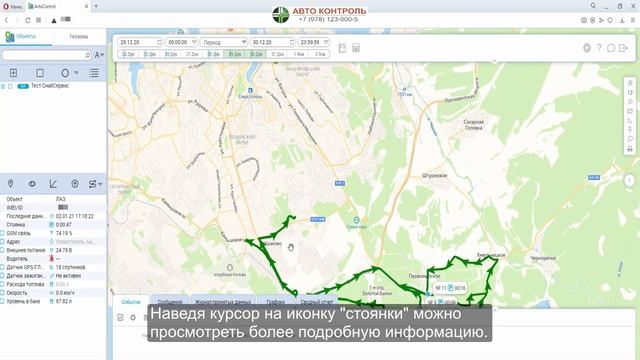Screen dimensions: 640x360
Task: Switch to the Объекты tab
Action: point(26,37)
